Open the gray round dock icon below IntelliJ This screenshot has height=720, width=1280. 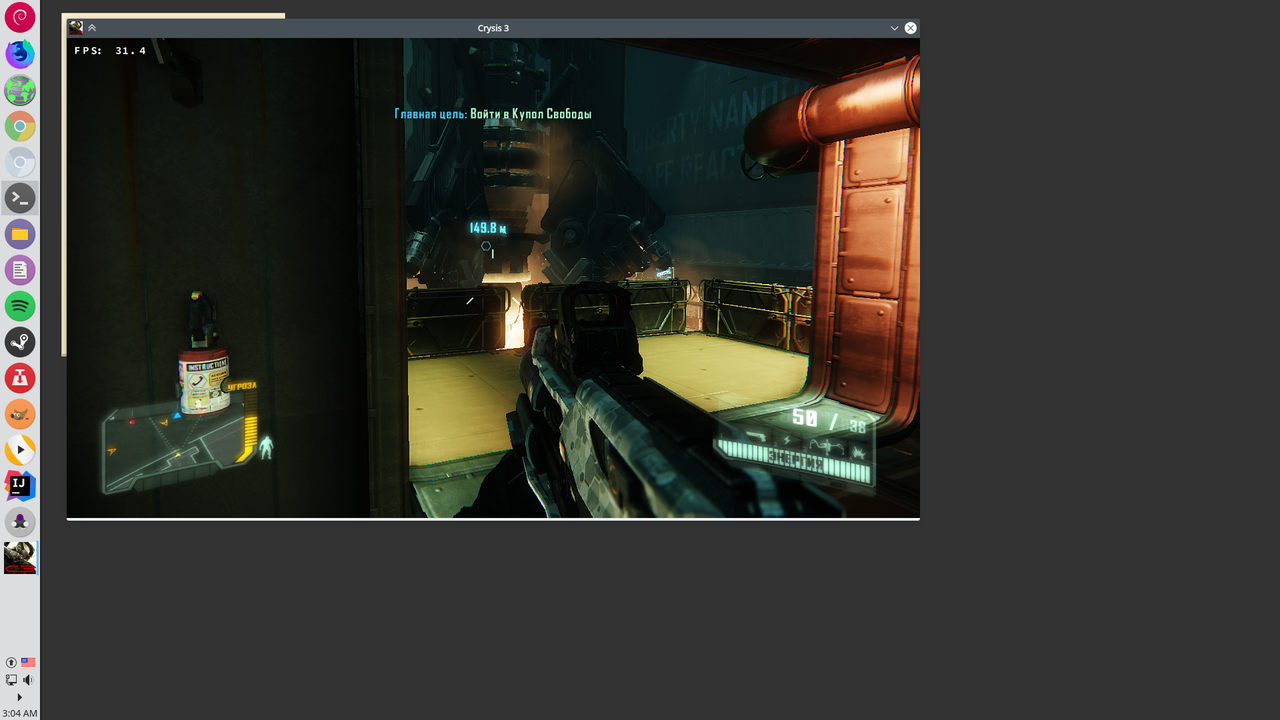(x=20, y=522)
